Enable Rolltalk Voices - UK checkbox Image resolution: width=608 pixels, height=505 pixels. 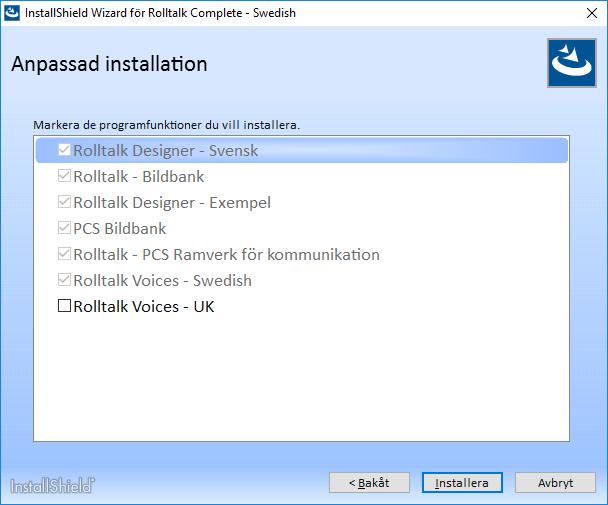64,306
